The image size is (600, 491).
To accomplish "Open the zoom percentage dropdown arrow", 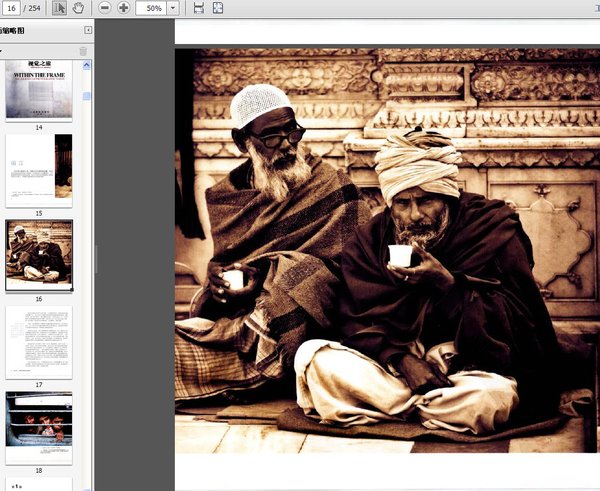I will pyautogui.click(x=173, y=8).
